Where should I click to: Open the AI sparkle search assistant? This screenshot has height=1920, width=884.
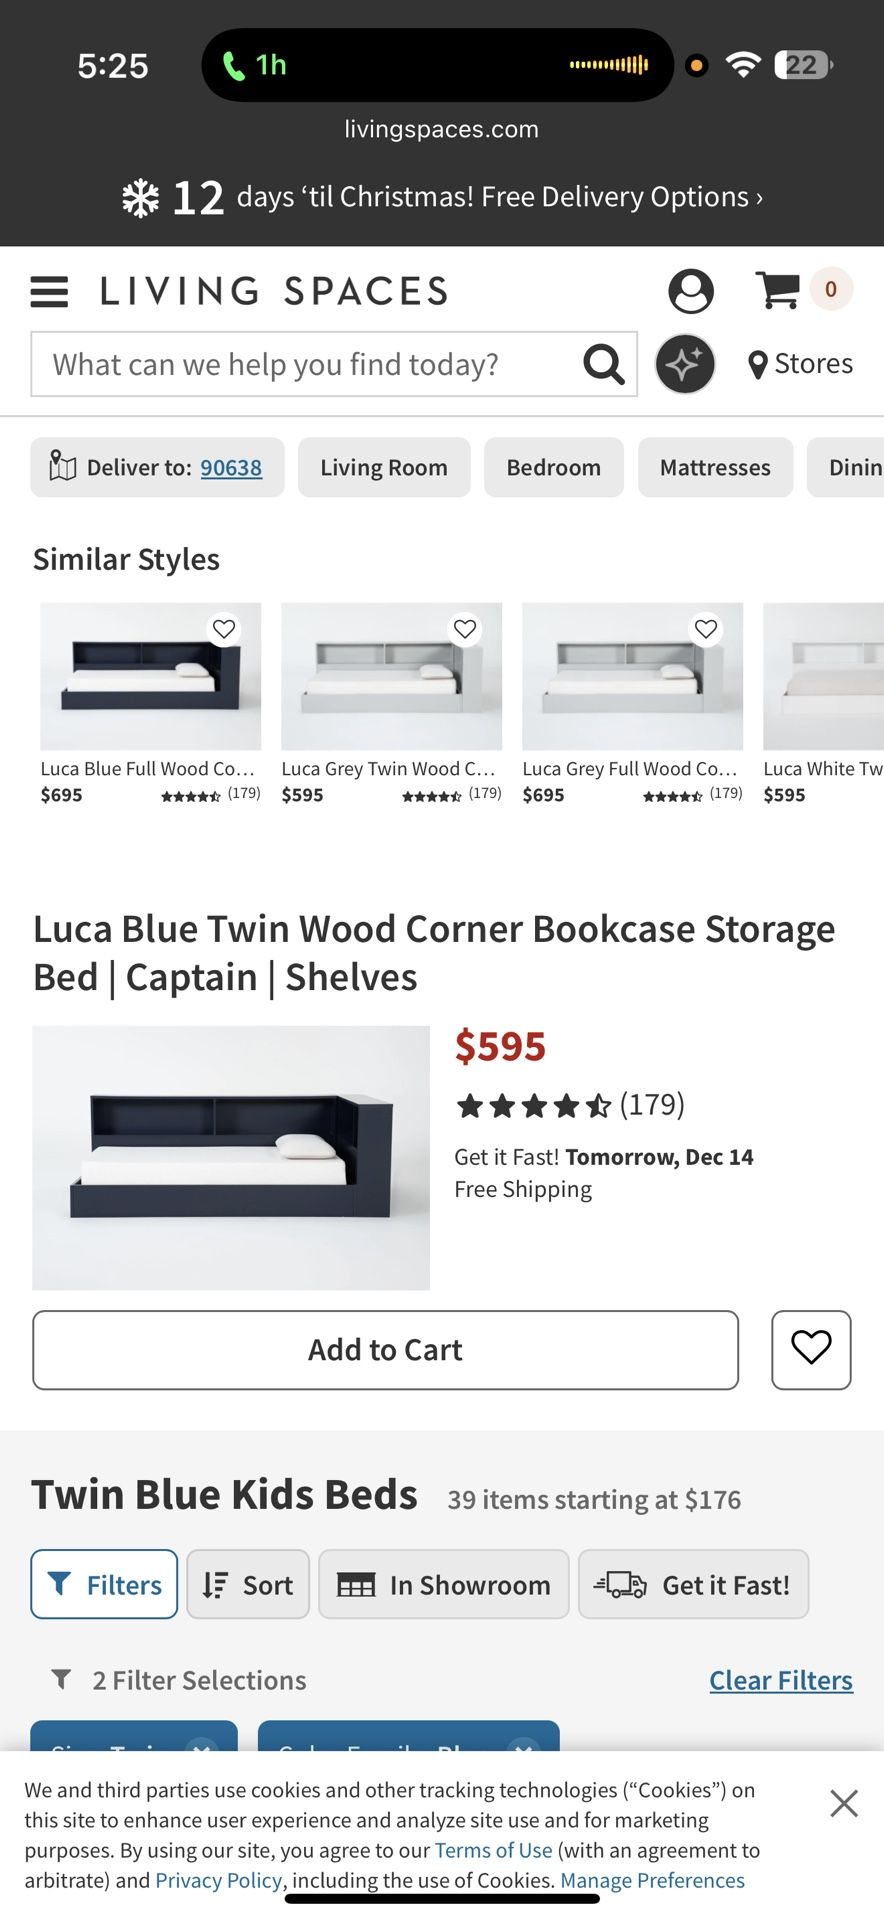pyautogui.click(x=684, y=364)
